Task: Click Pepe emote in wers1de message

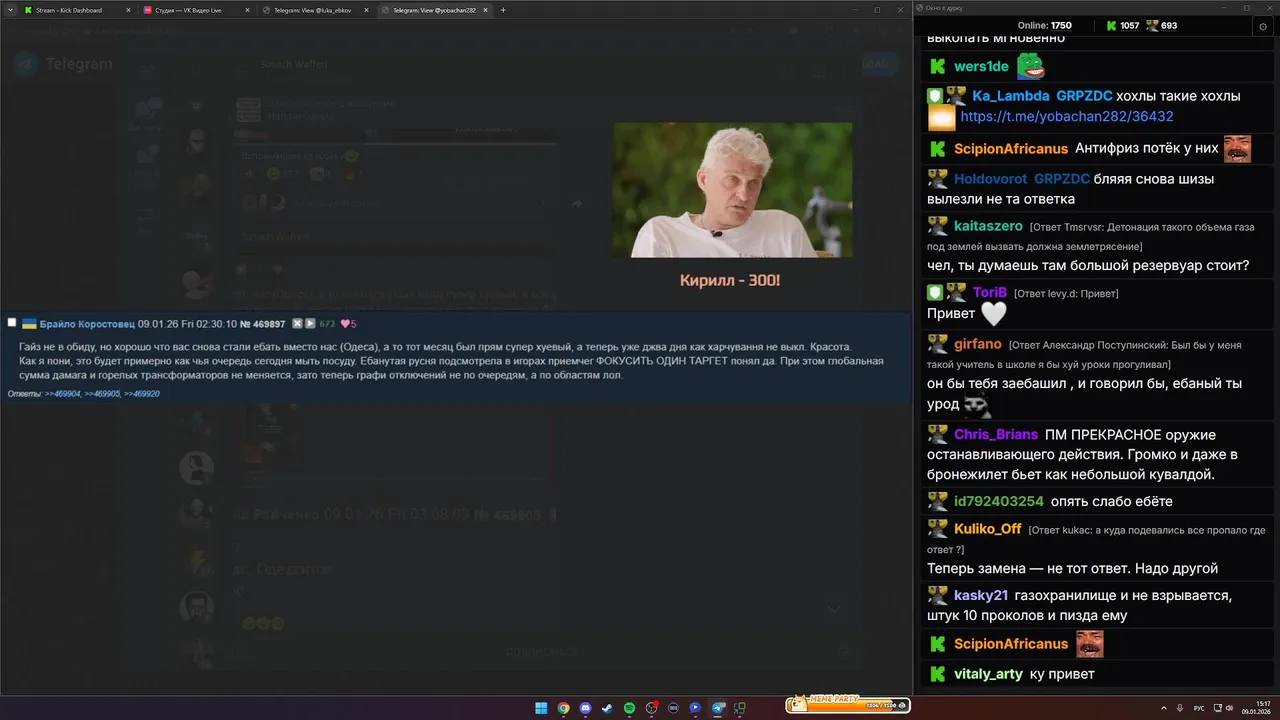Action: pyautogui.click(x=1031, y=66)
